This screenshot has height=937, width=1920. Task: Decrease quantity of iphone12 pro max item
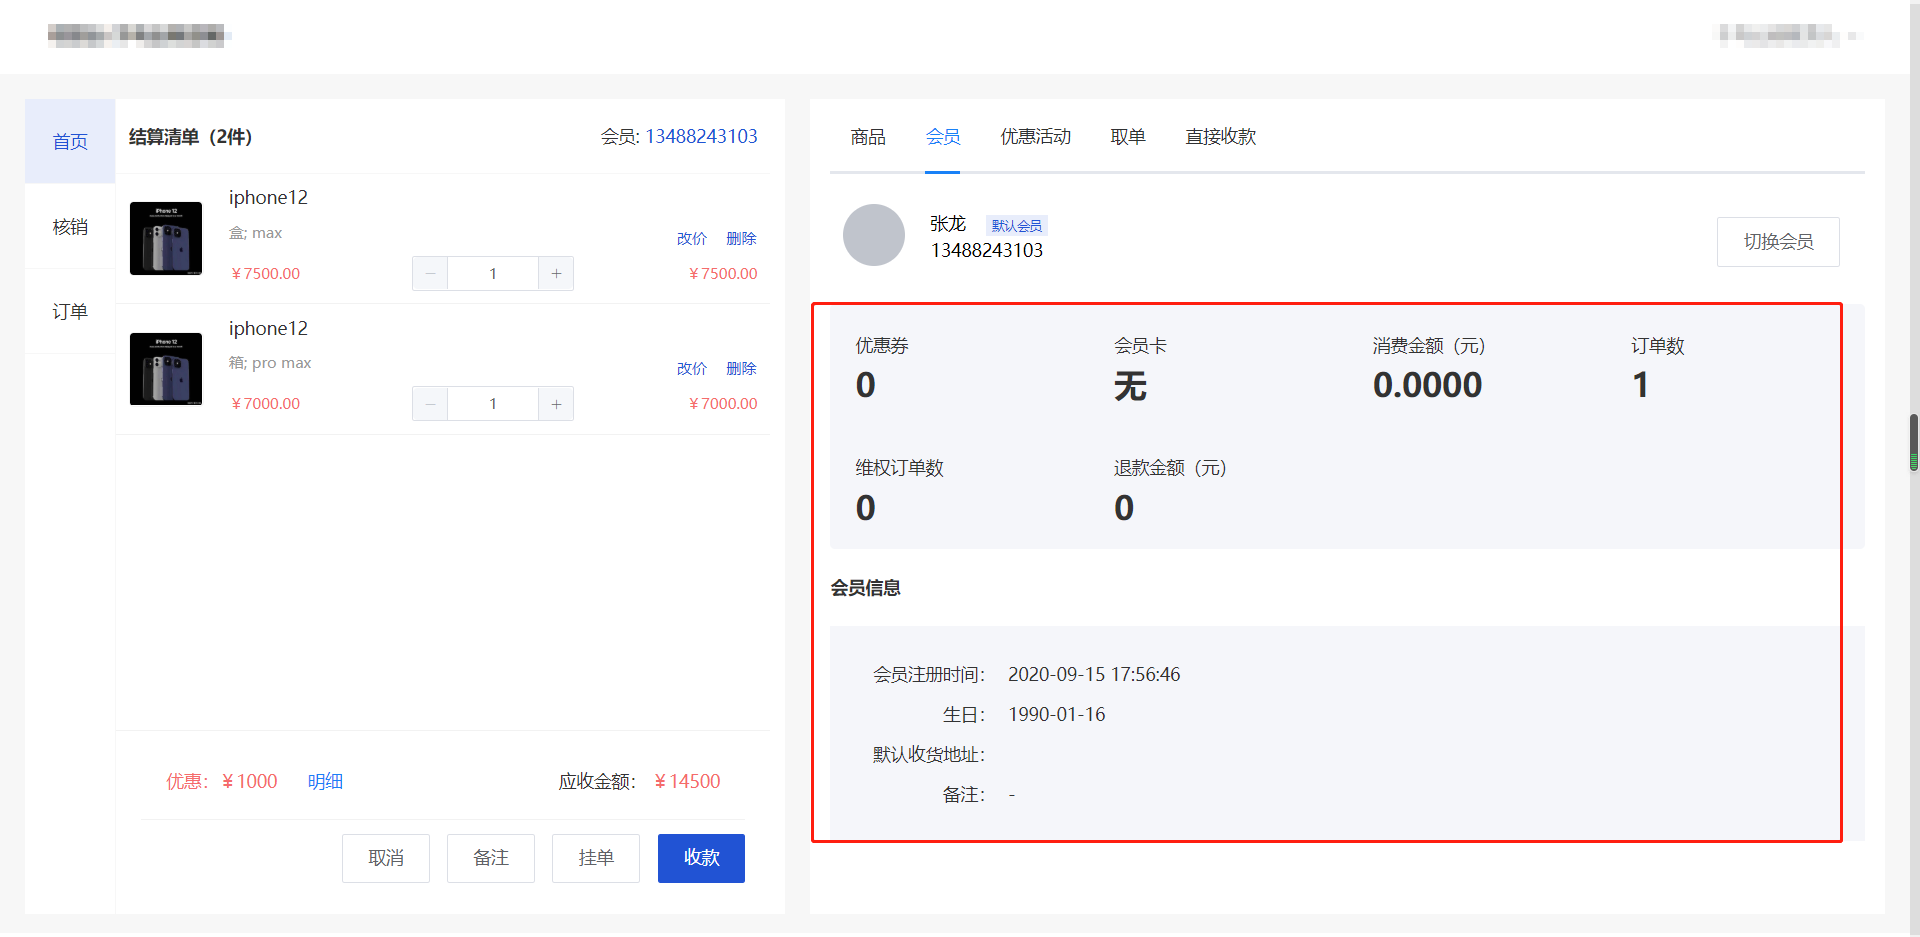[430, 404]
